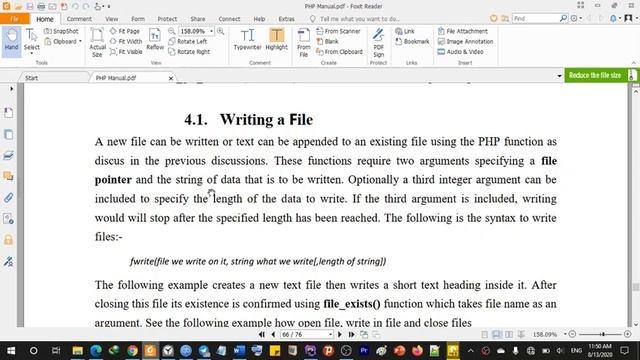The height and width of the screenshot is (360, 640).
Task: Open the status bar zoom level dropdown
Action: (x=565, y=334)
